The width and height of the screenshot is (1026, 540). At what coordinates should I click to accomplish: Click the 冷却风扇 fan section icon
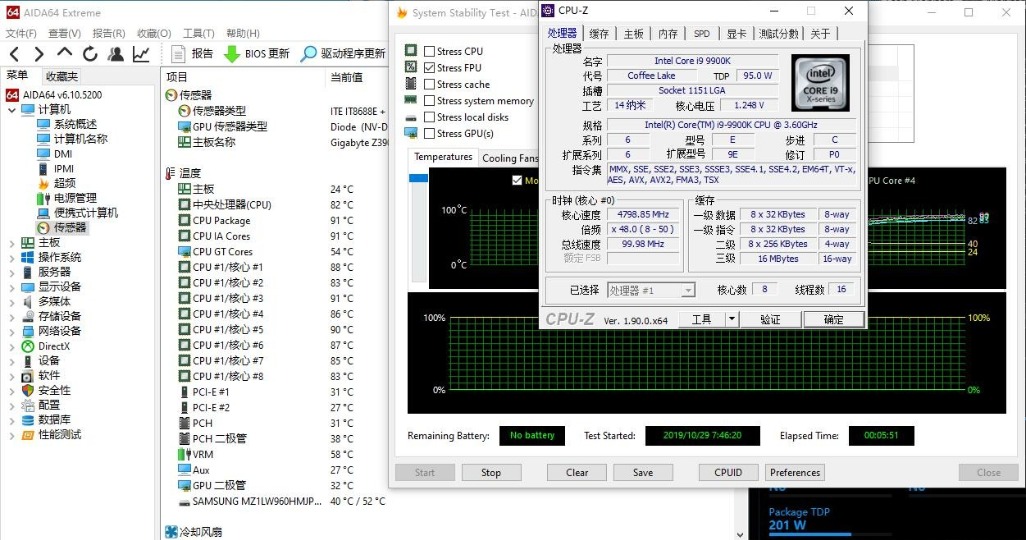click(171, 531)
